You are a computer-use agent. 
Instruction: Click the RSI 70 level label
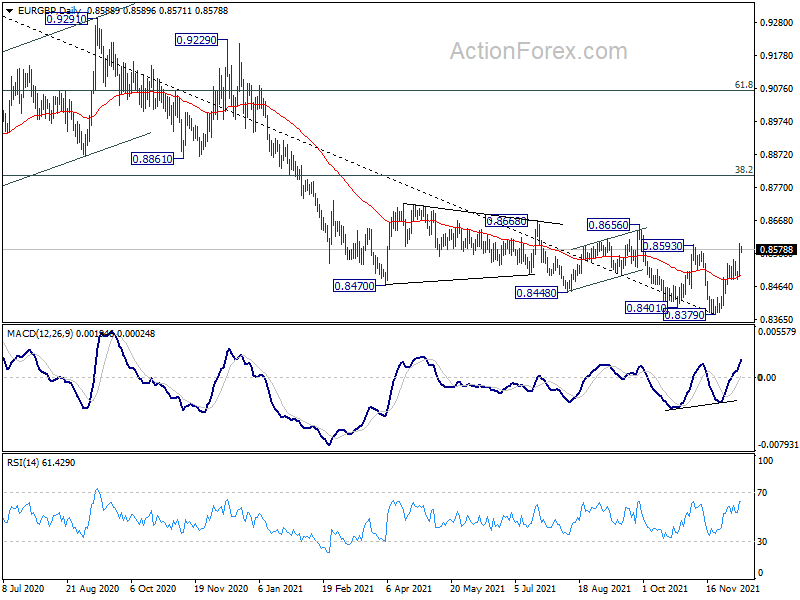tap(762, 492)
